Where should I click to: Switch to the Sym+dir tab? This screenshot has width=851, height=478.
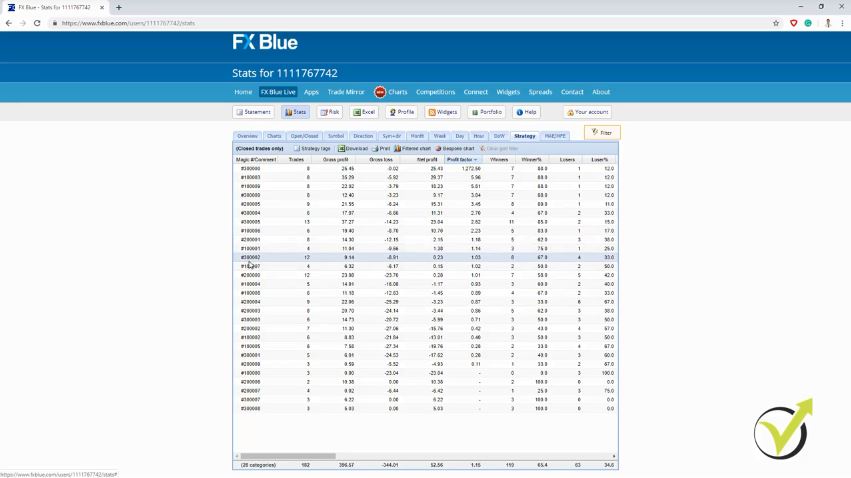coord(391,136)
